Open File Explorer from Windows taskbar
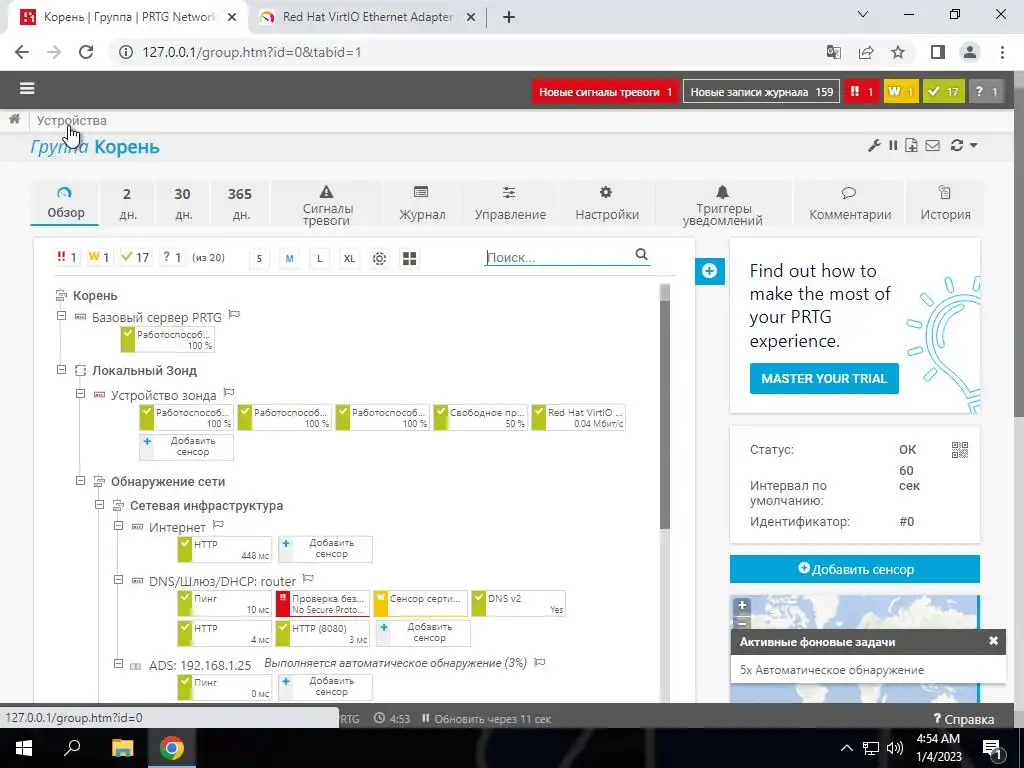 coord(122,748)
